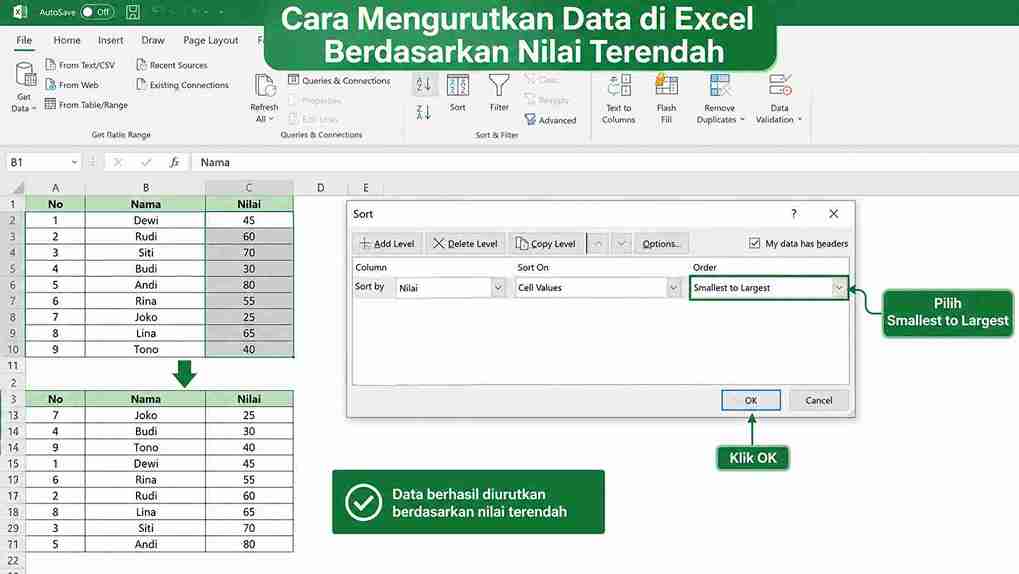Switch to the Insert tab
1019x574 pixels.
(110, 40)
